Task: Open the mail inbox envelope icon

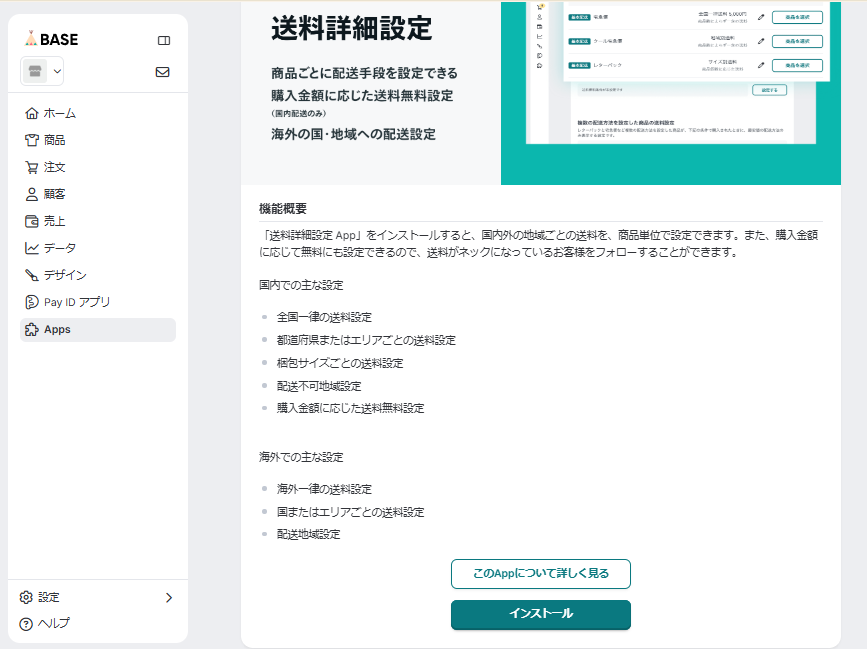Action: point(163,72)
